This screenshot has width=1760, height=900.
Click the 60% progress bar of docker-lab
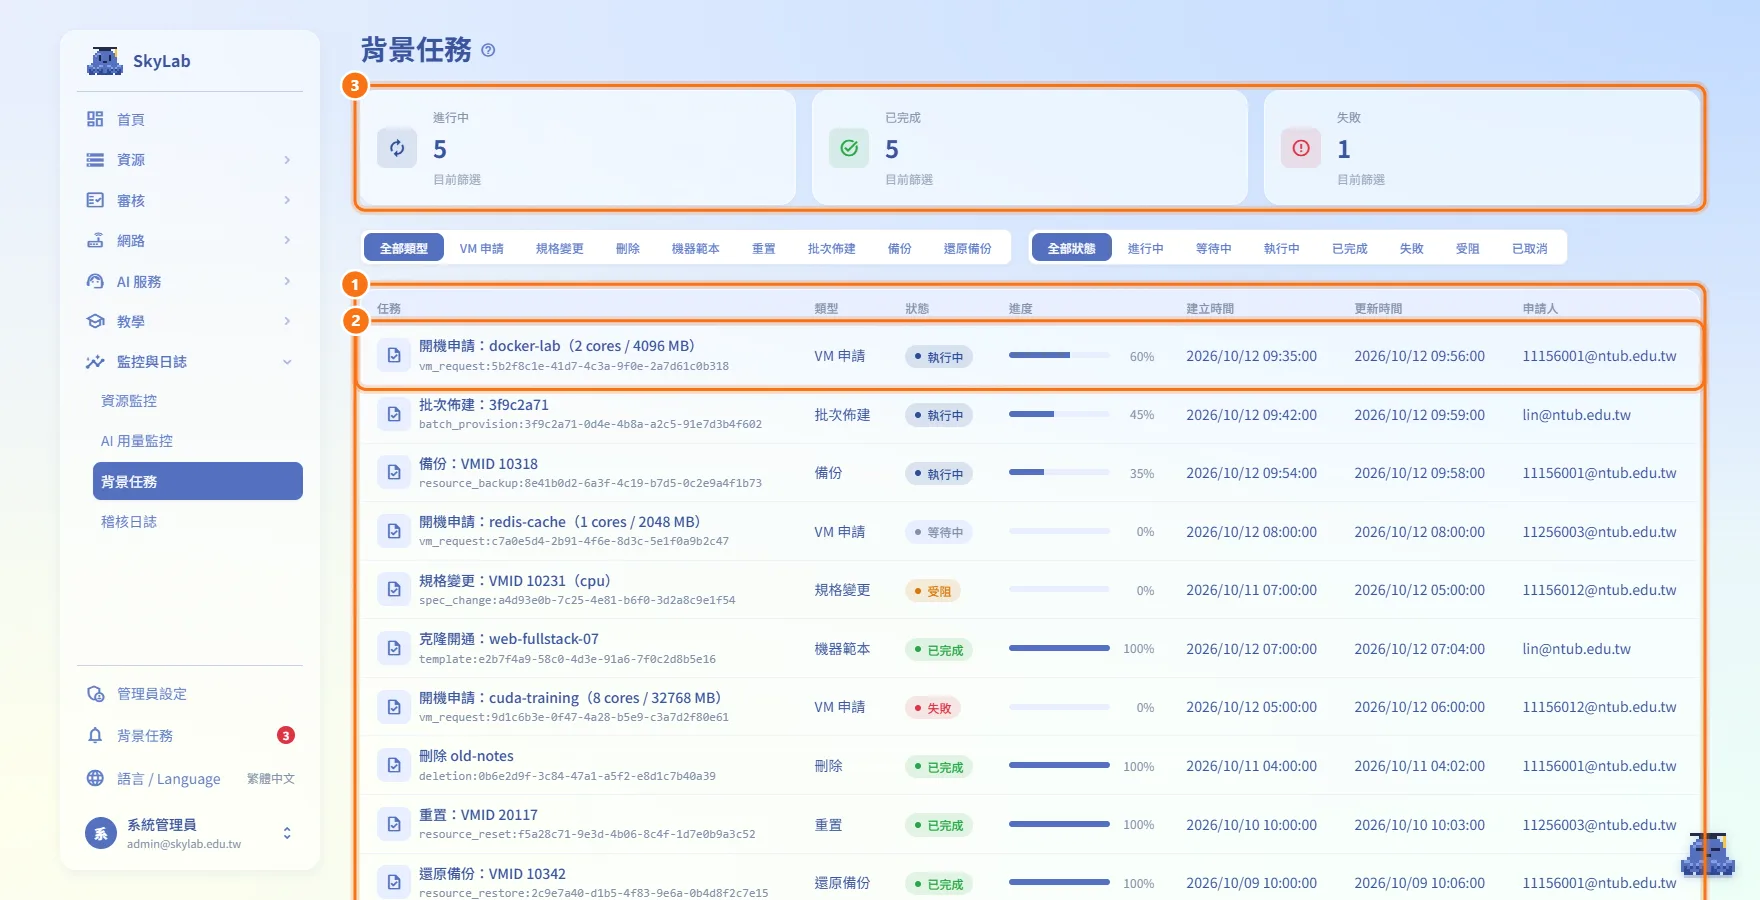pos(1059,355)
